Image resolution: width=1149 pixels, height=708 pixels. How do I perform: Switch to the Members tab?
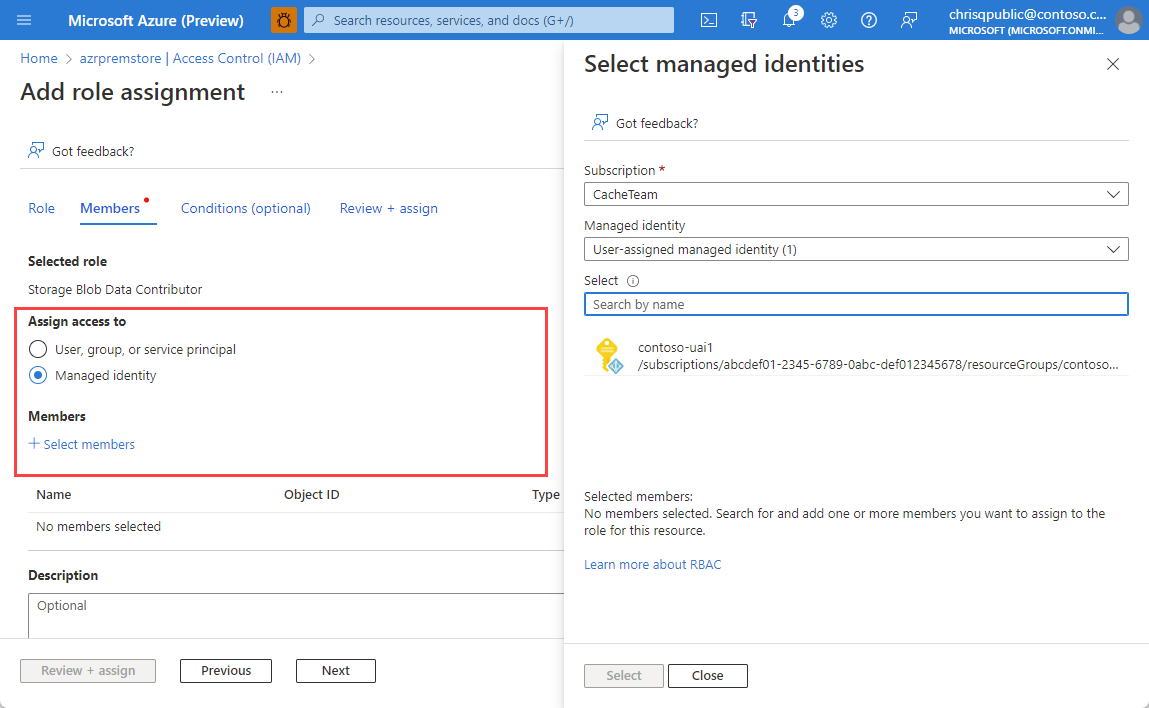110,208
